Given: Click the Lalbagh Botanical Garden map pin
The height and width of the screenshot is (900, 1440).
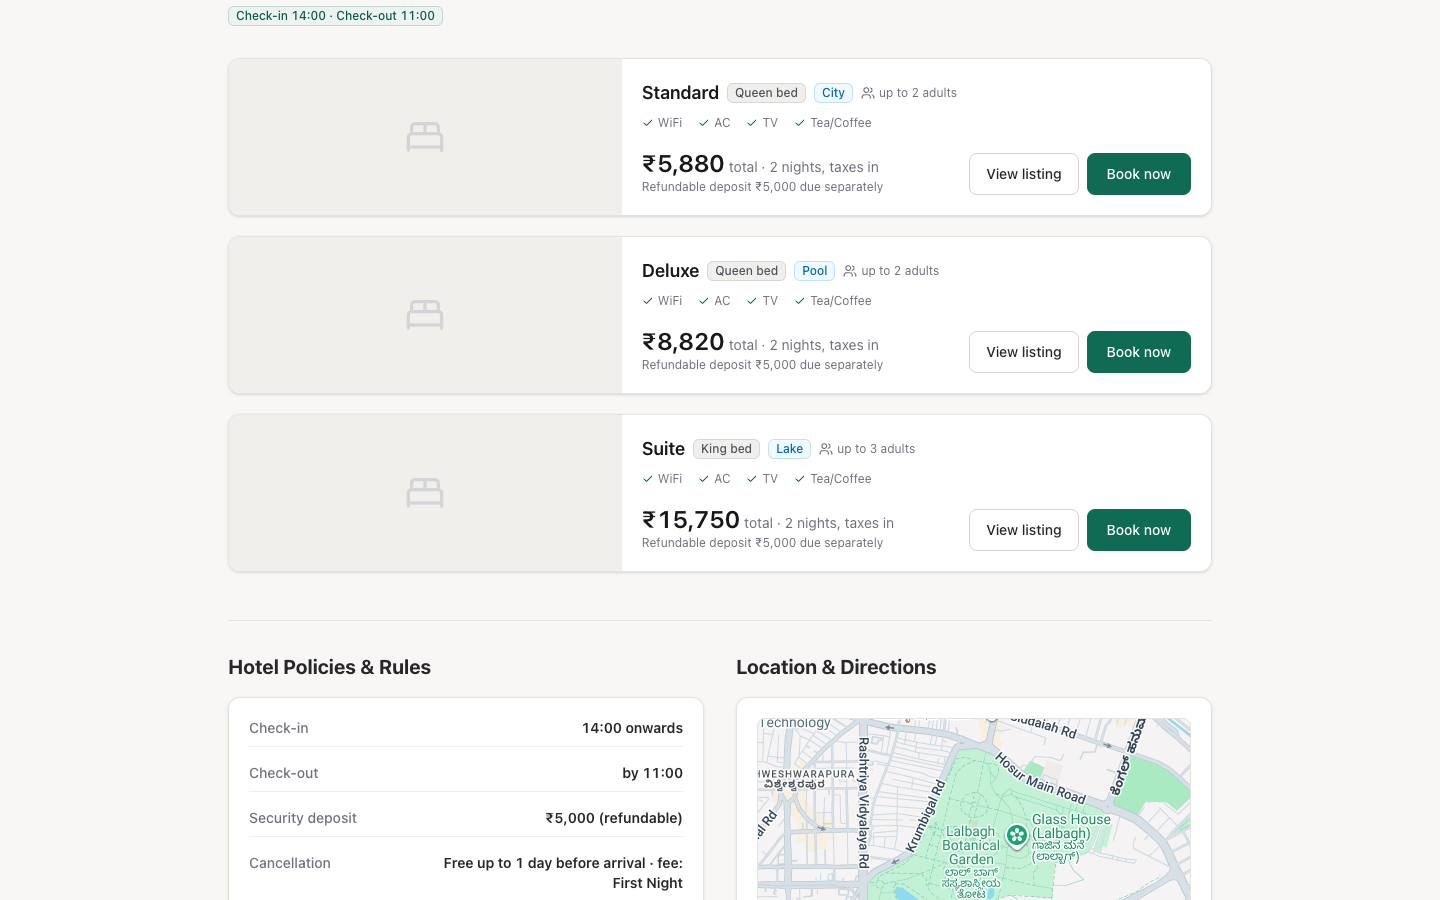Looking at the screenshot, I should coord(1017,835).
